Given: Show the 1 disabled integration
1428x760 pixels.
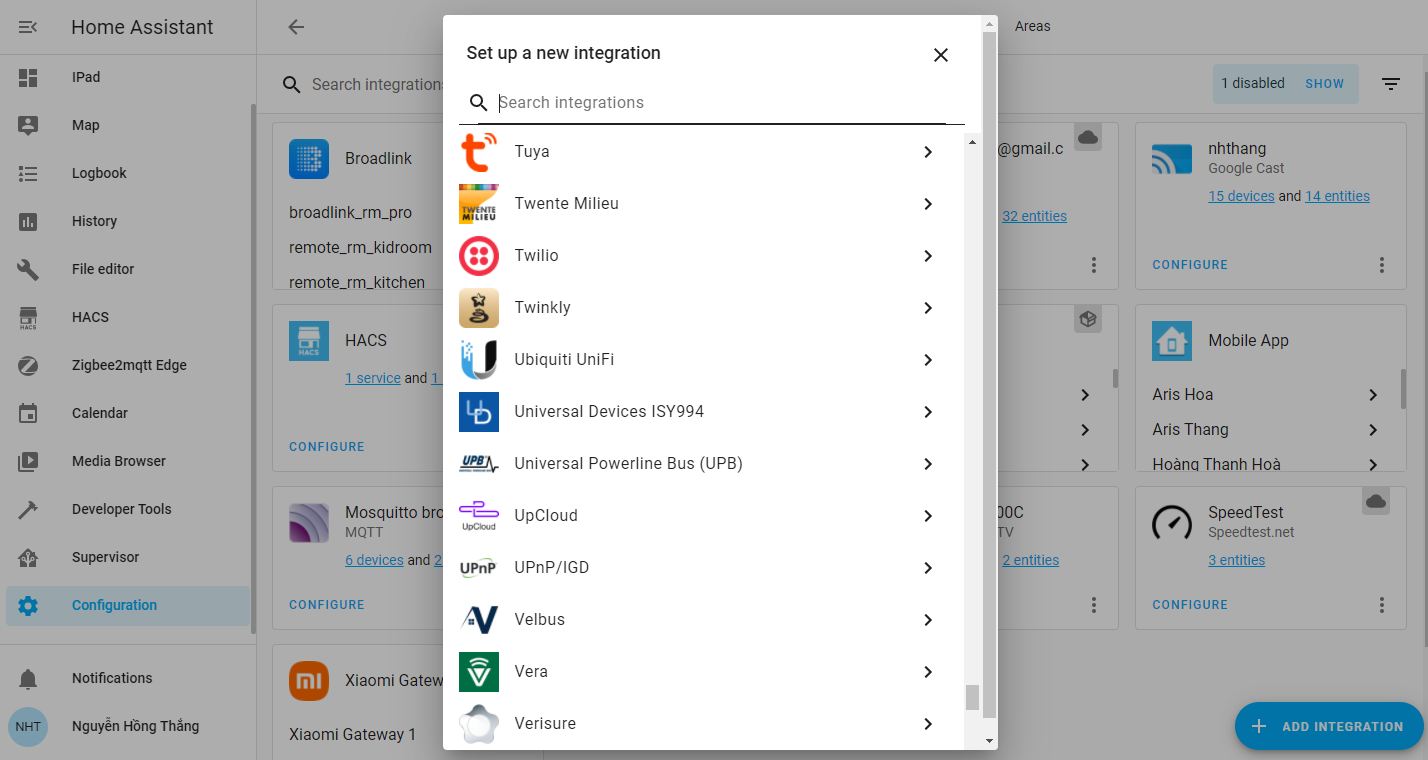Looking at the screenshot, I should [1324, 84].
